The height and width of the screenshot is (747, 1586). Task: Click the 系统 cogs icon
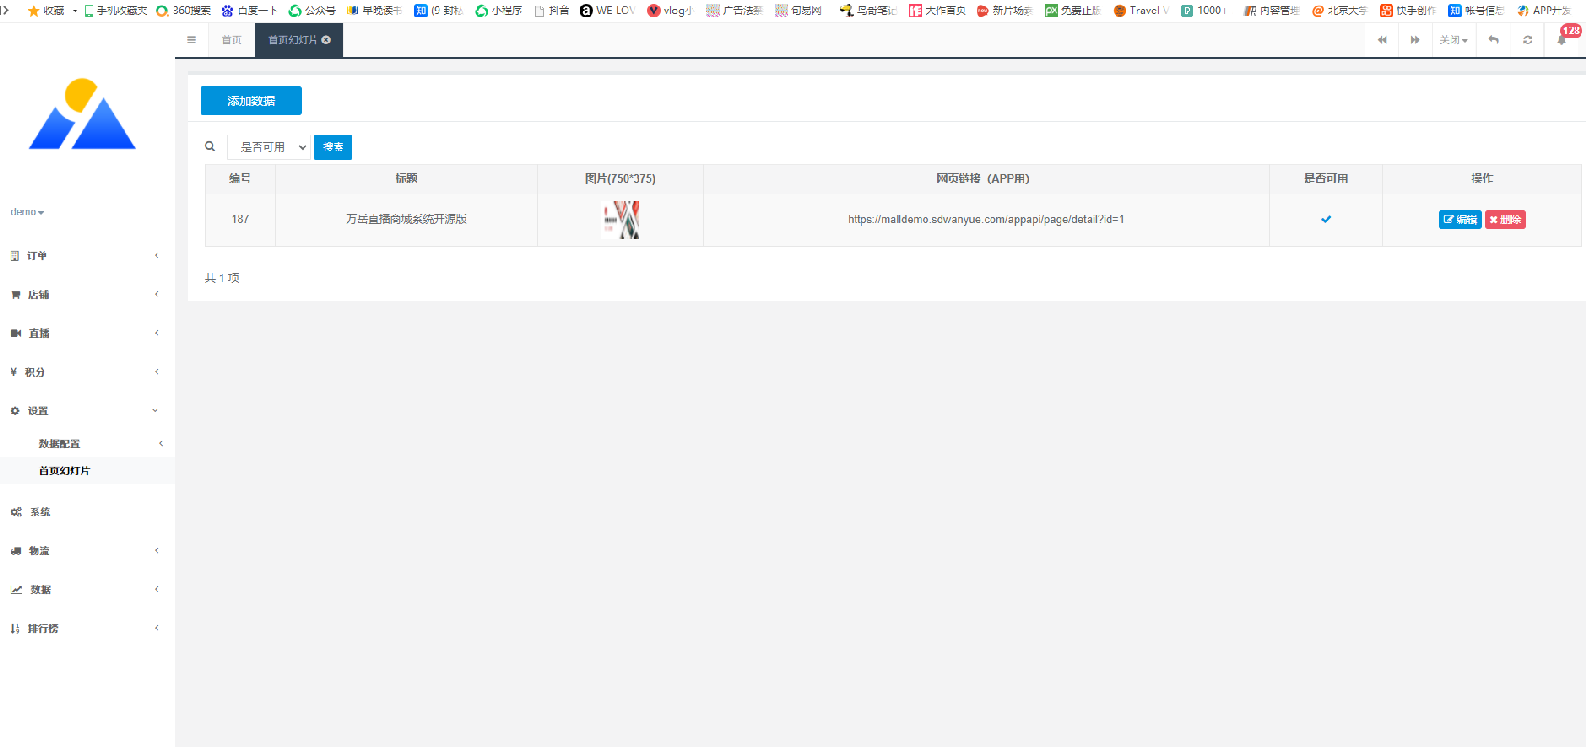(16, 512)
